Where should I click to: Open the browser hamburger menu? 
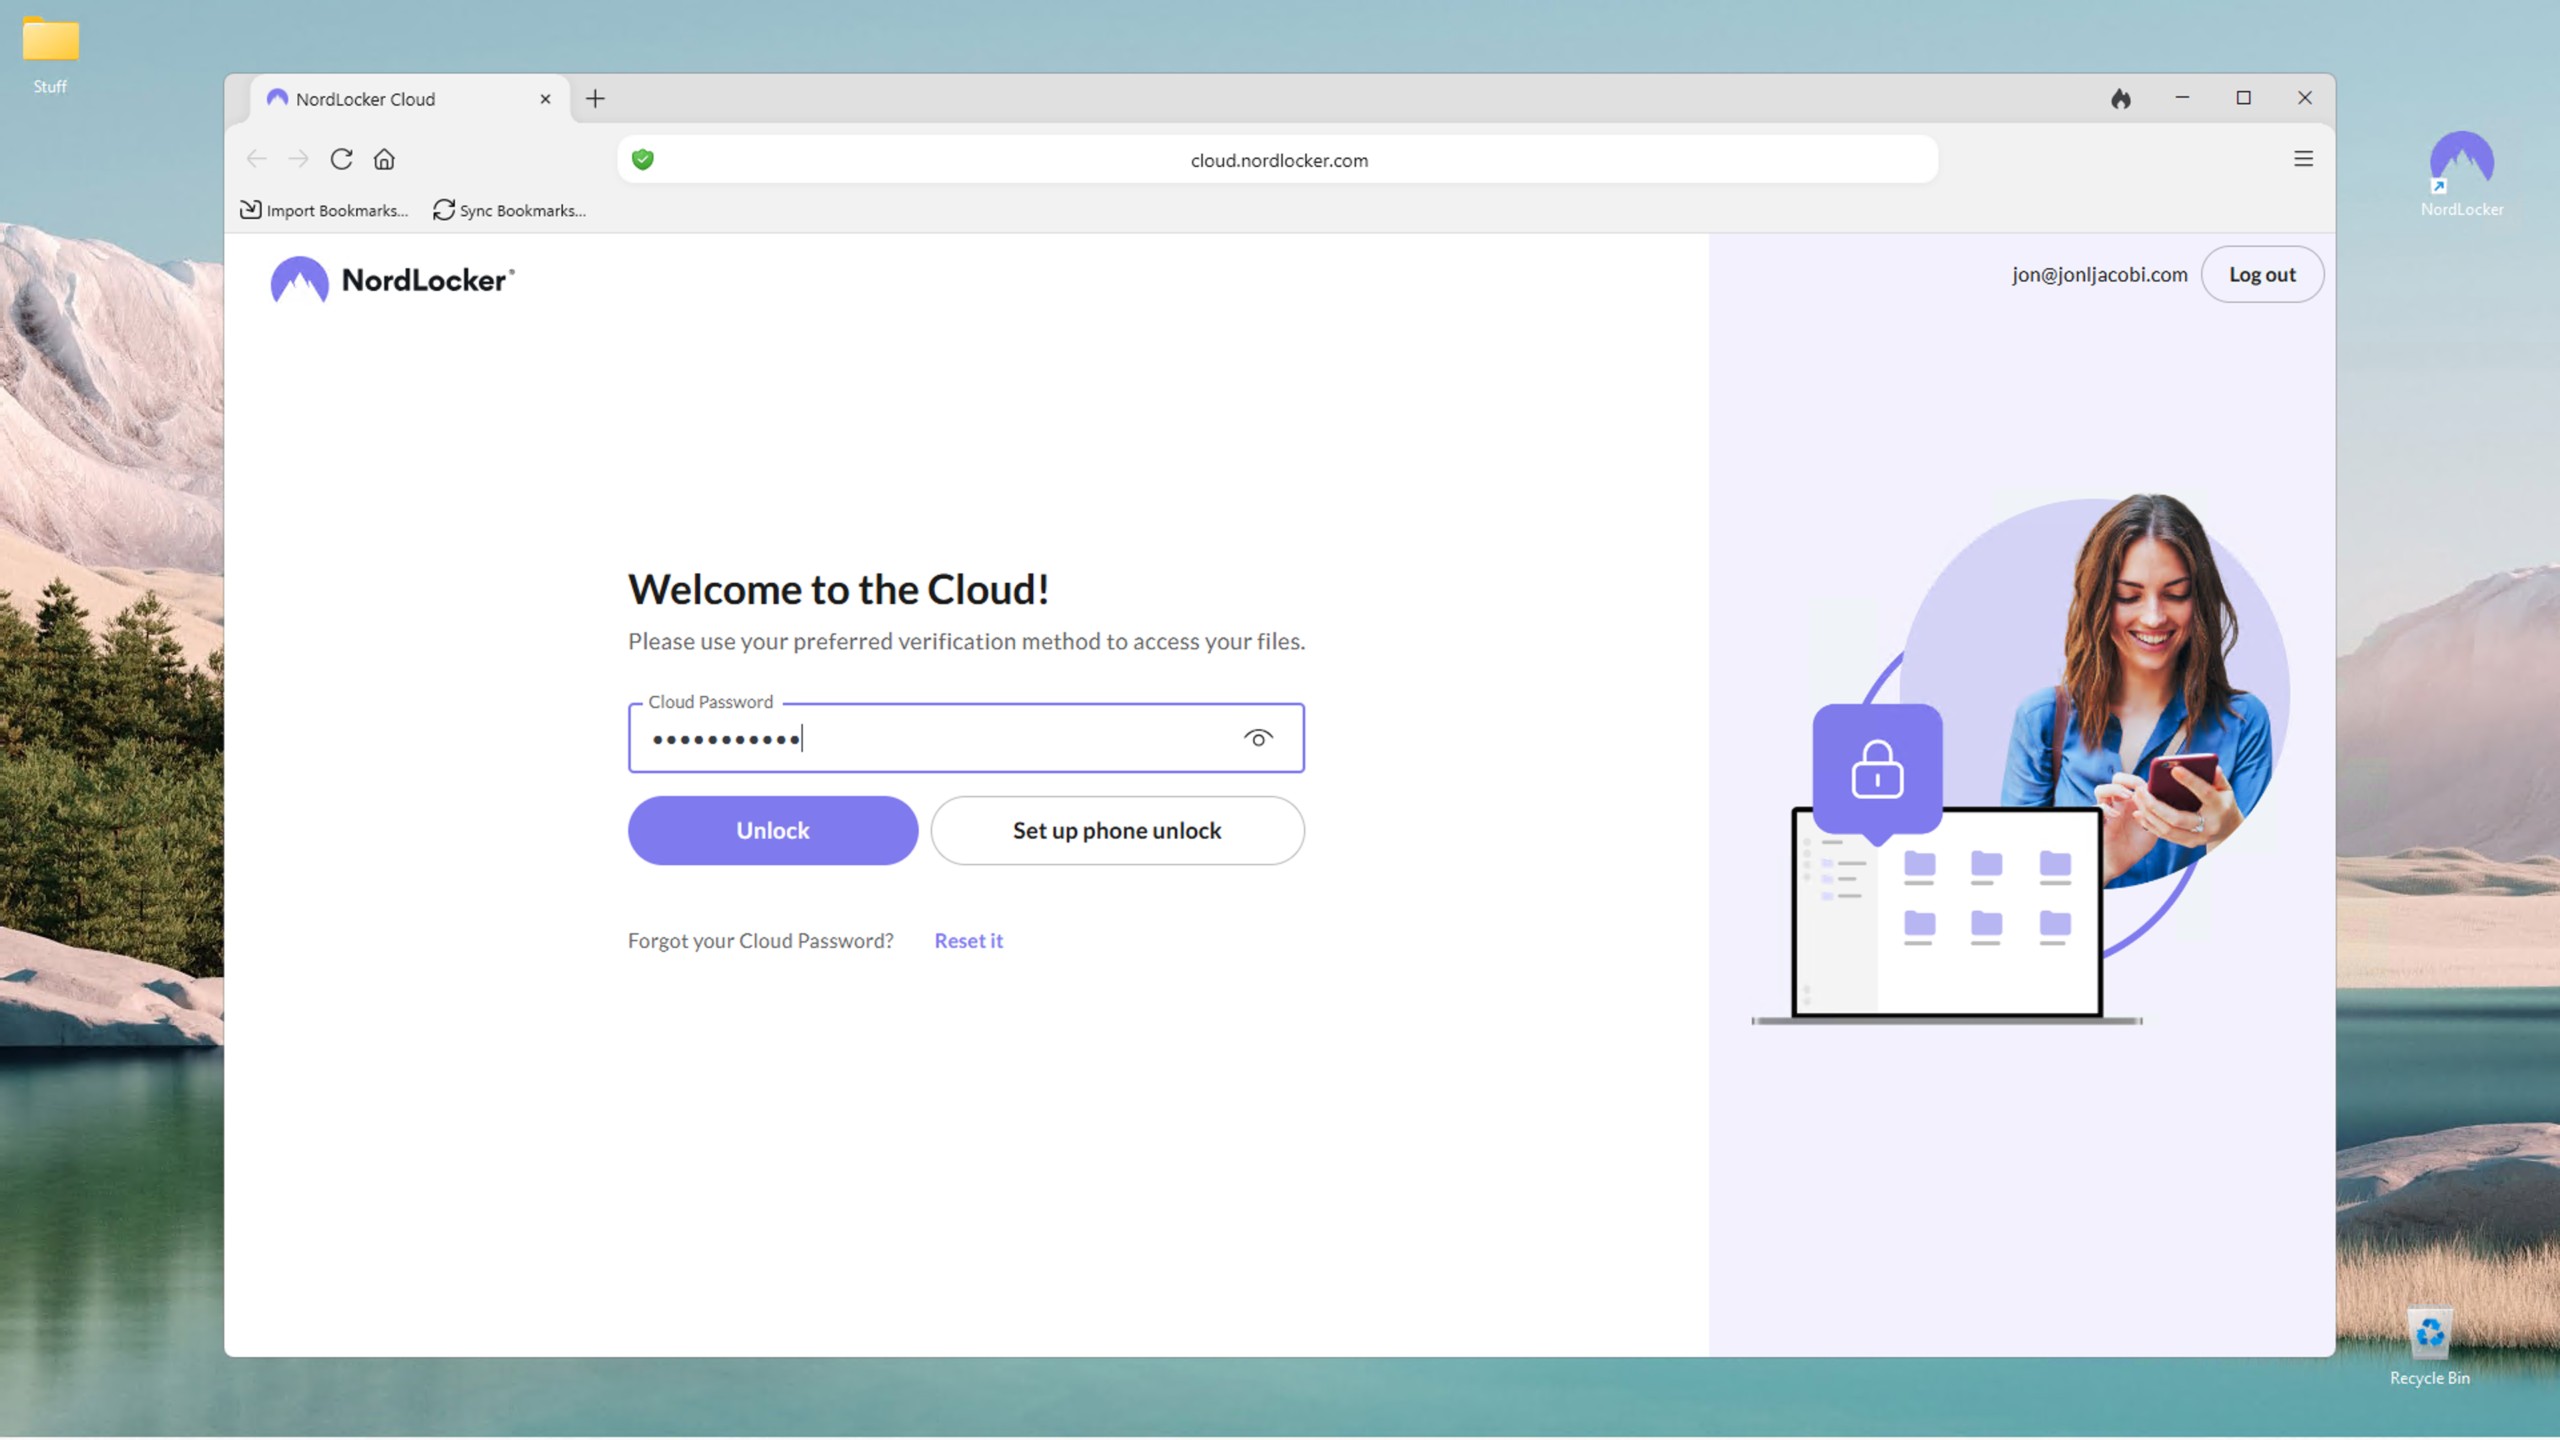(2303, 159)
